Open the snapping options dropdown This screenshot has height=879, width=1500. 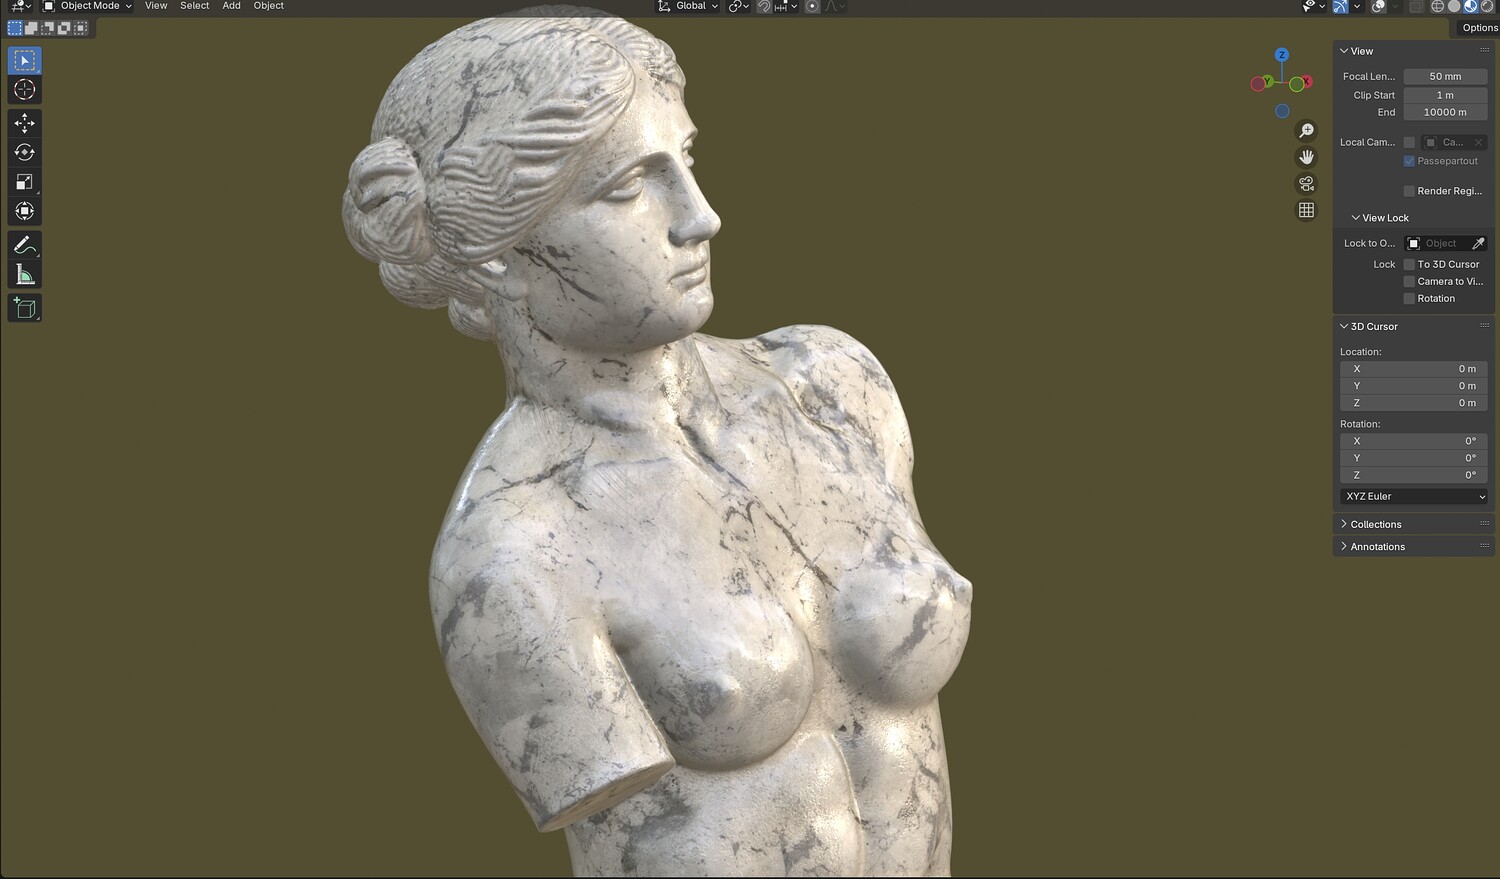click(786, 6)
